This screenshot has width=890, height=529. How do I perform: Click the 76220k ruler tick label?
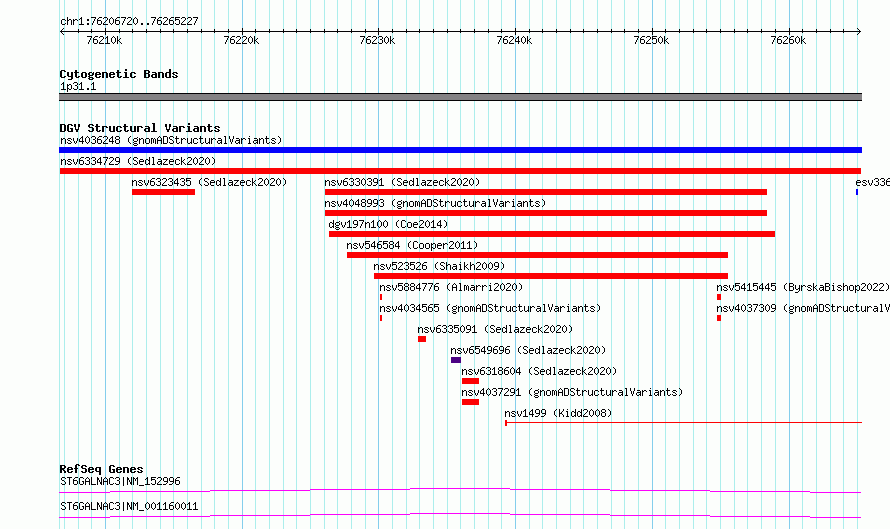coord(241,40)
